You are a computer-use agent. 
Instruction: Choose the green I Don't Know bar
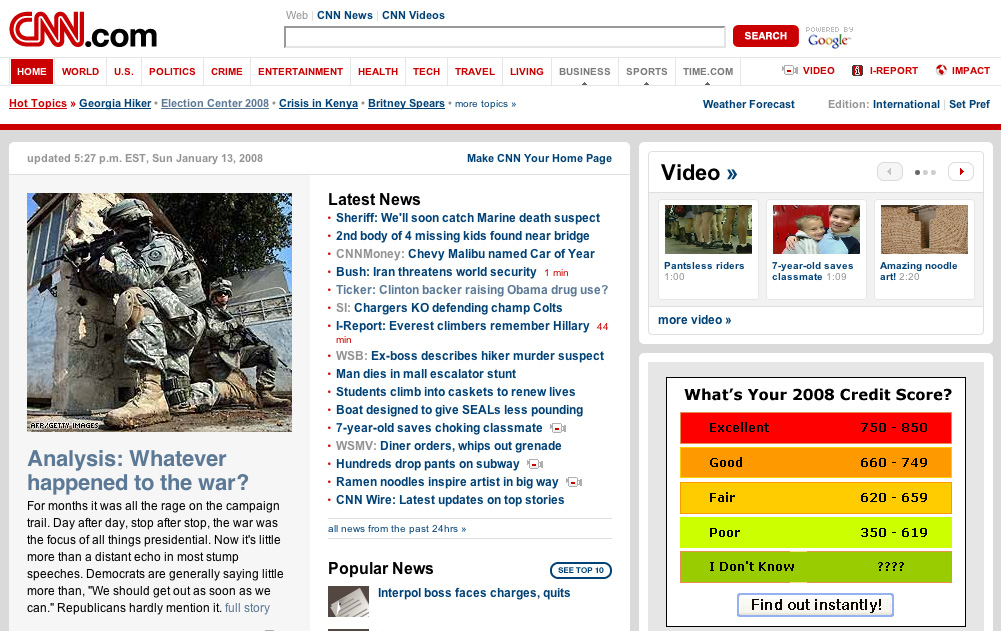tap(815, 566)
